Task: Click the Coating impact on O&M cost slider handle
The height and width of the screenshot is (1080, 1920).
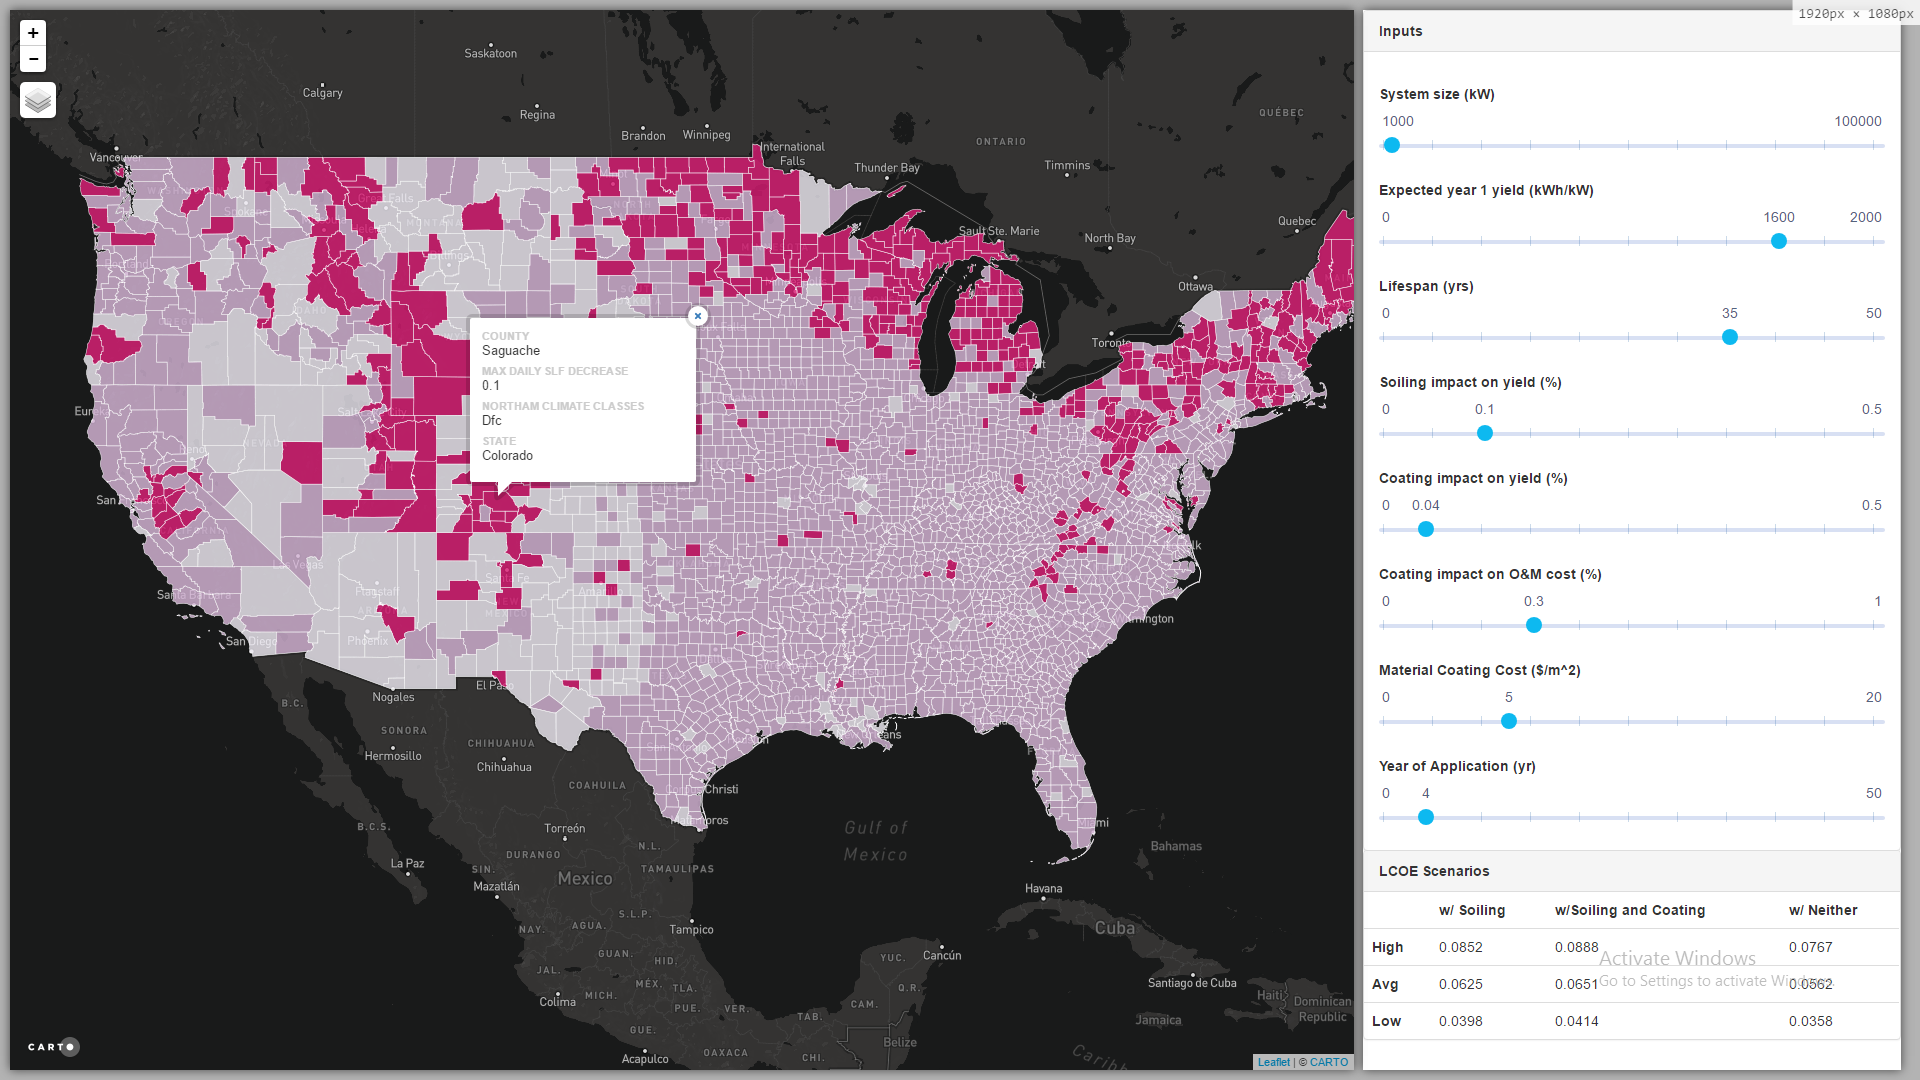Action: 1533,625
